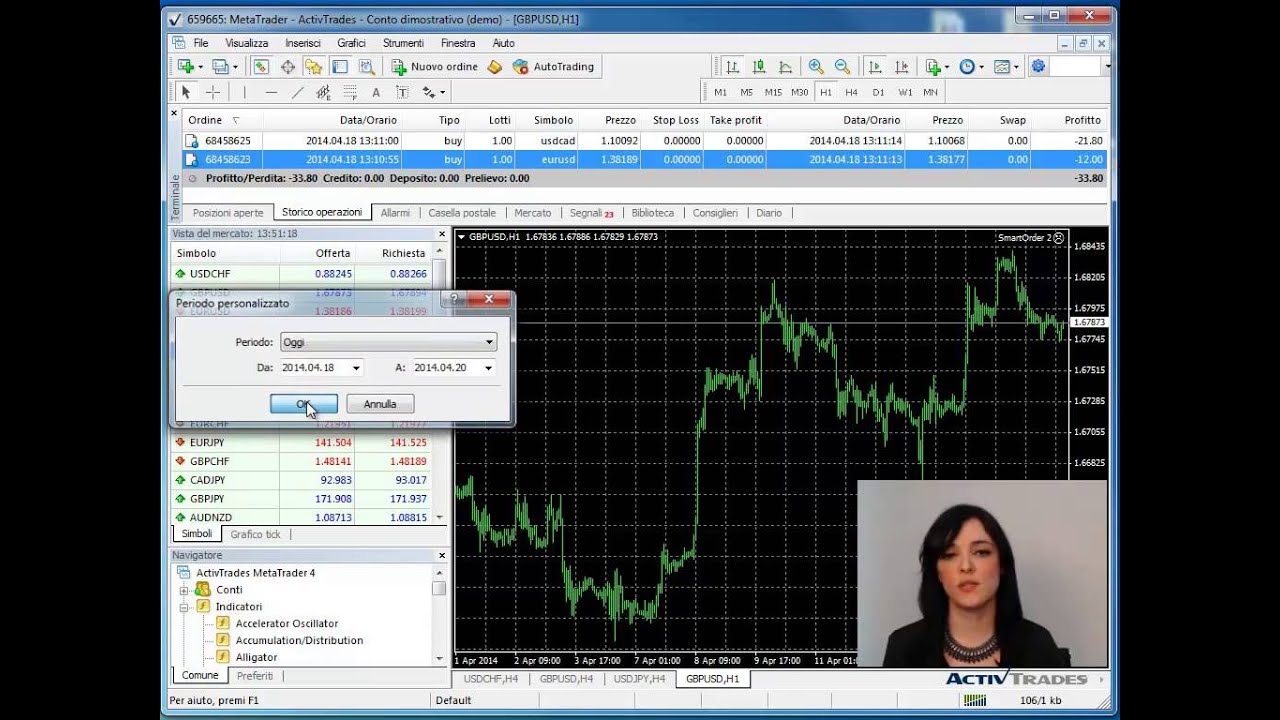Confirm the dialog with the OK button

[x=303, y=404]
